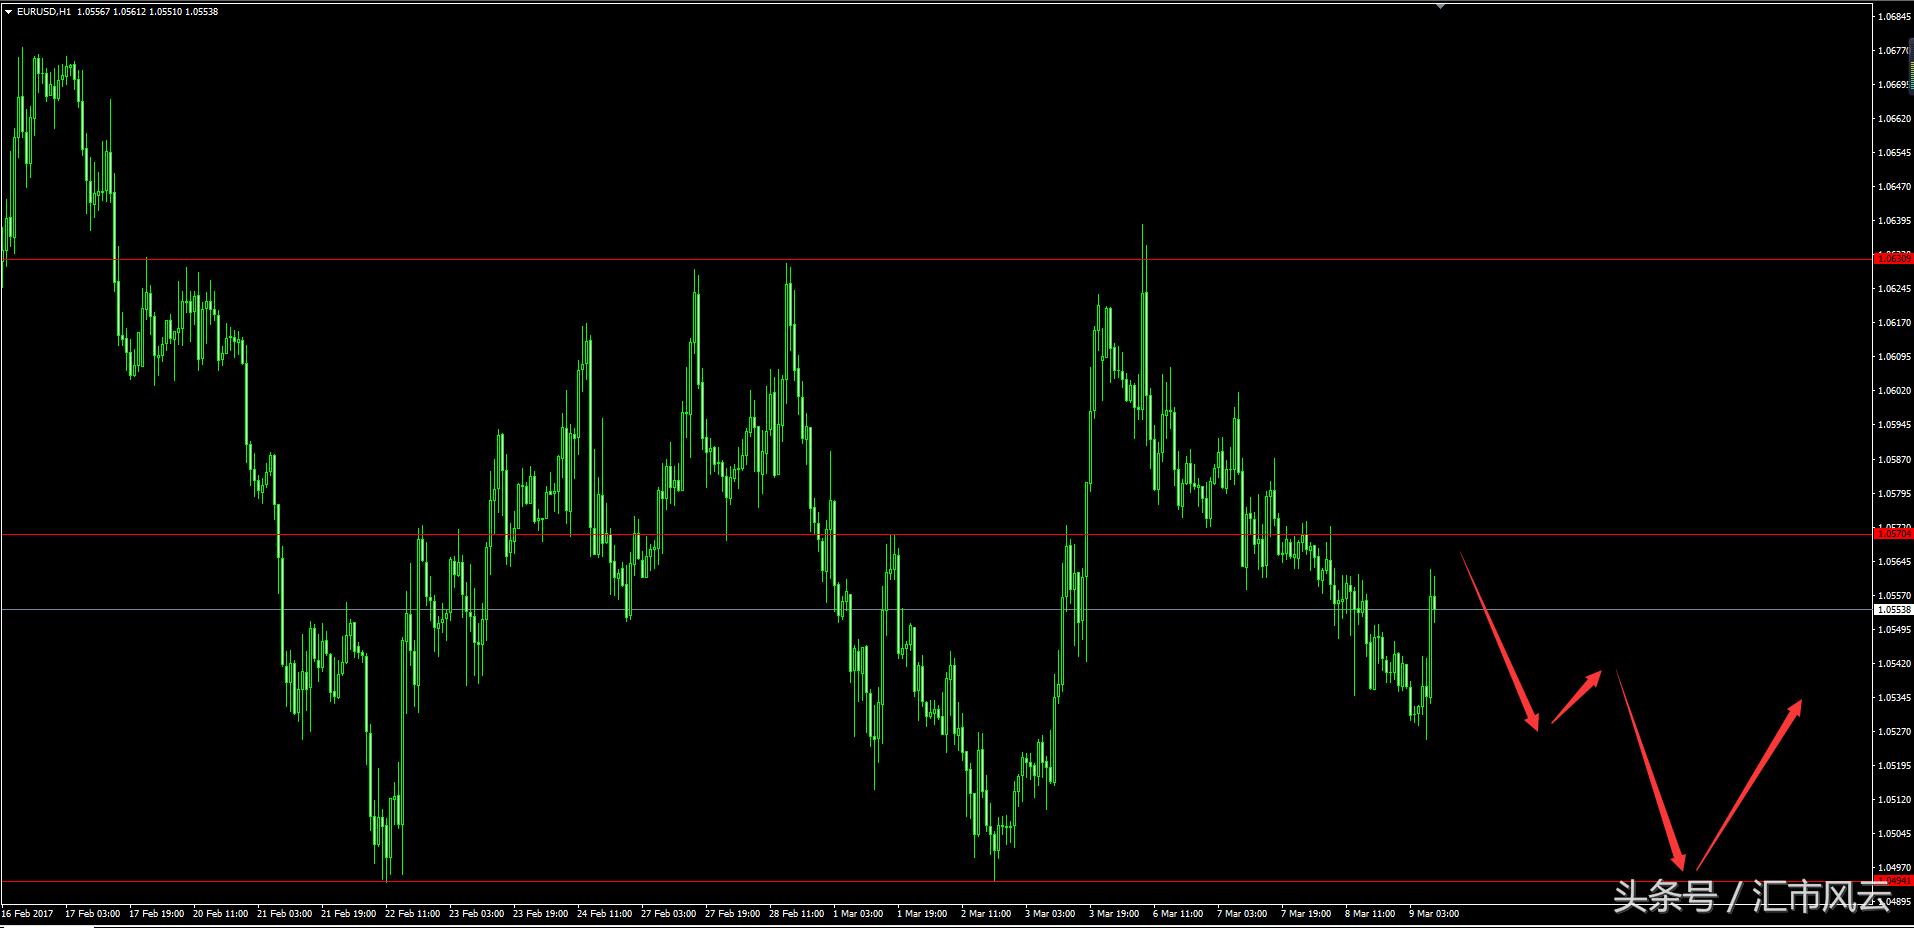Select the final long red upward arrow

[x=1750, y=783]
